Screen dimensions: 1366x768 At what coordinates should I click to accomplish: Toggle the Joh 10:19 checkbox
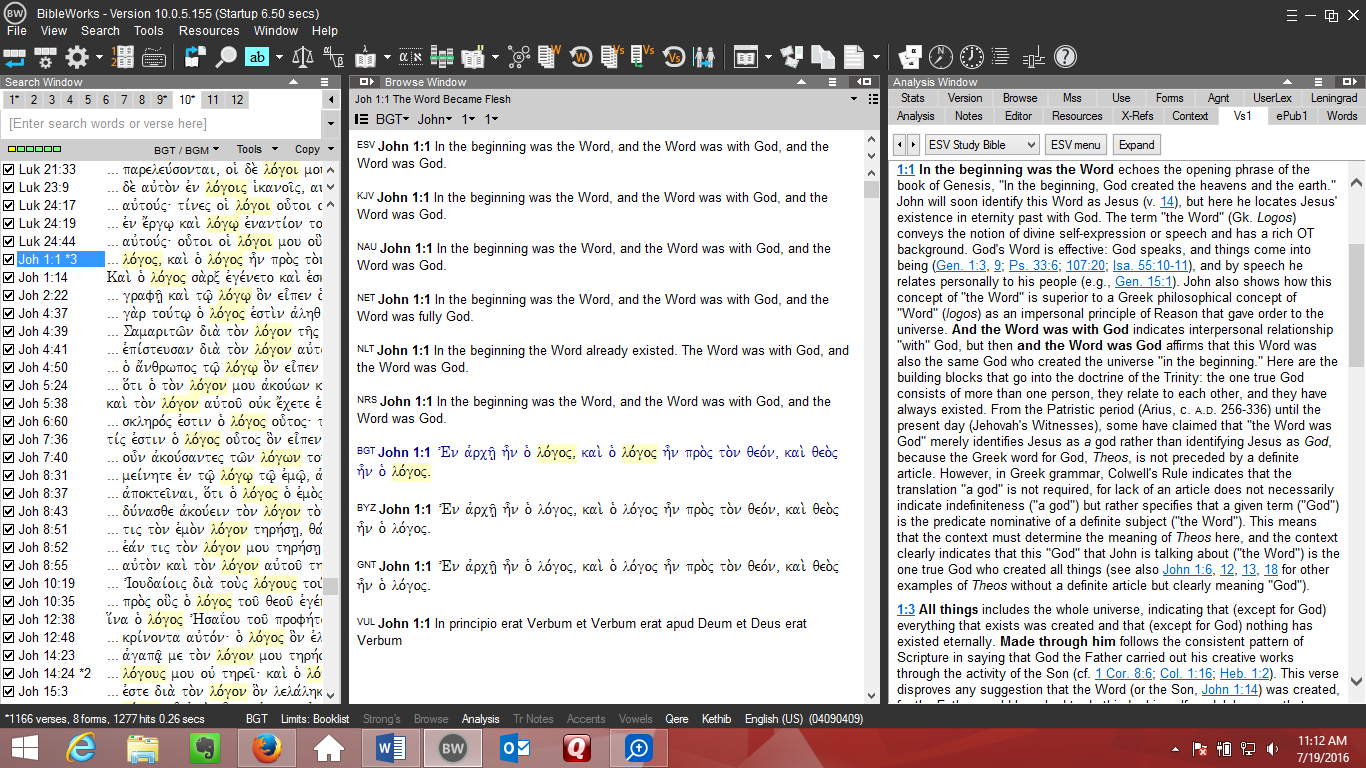click(9, 583)
